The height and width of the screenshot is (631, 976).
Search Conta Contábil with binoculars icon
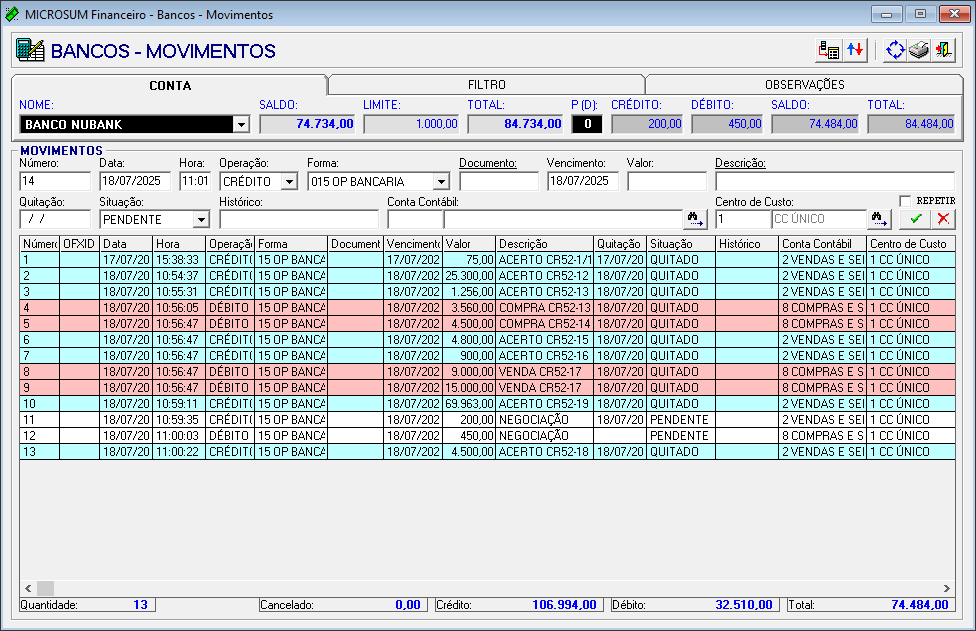tap(695, 219)
